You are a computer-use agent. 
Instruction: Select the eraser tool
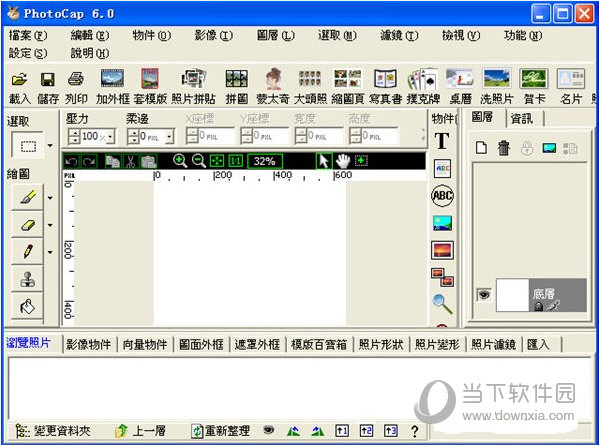click(28, 225)
